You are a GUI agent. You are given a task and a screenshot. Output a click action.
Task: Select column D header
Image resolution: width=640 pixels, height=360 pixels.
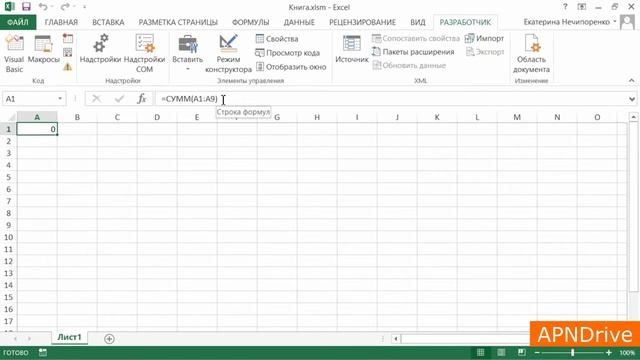[157, 117]
